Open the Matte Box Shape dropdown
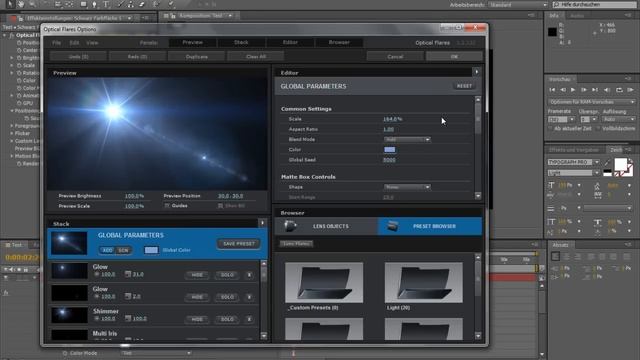 (407, 187)
